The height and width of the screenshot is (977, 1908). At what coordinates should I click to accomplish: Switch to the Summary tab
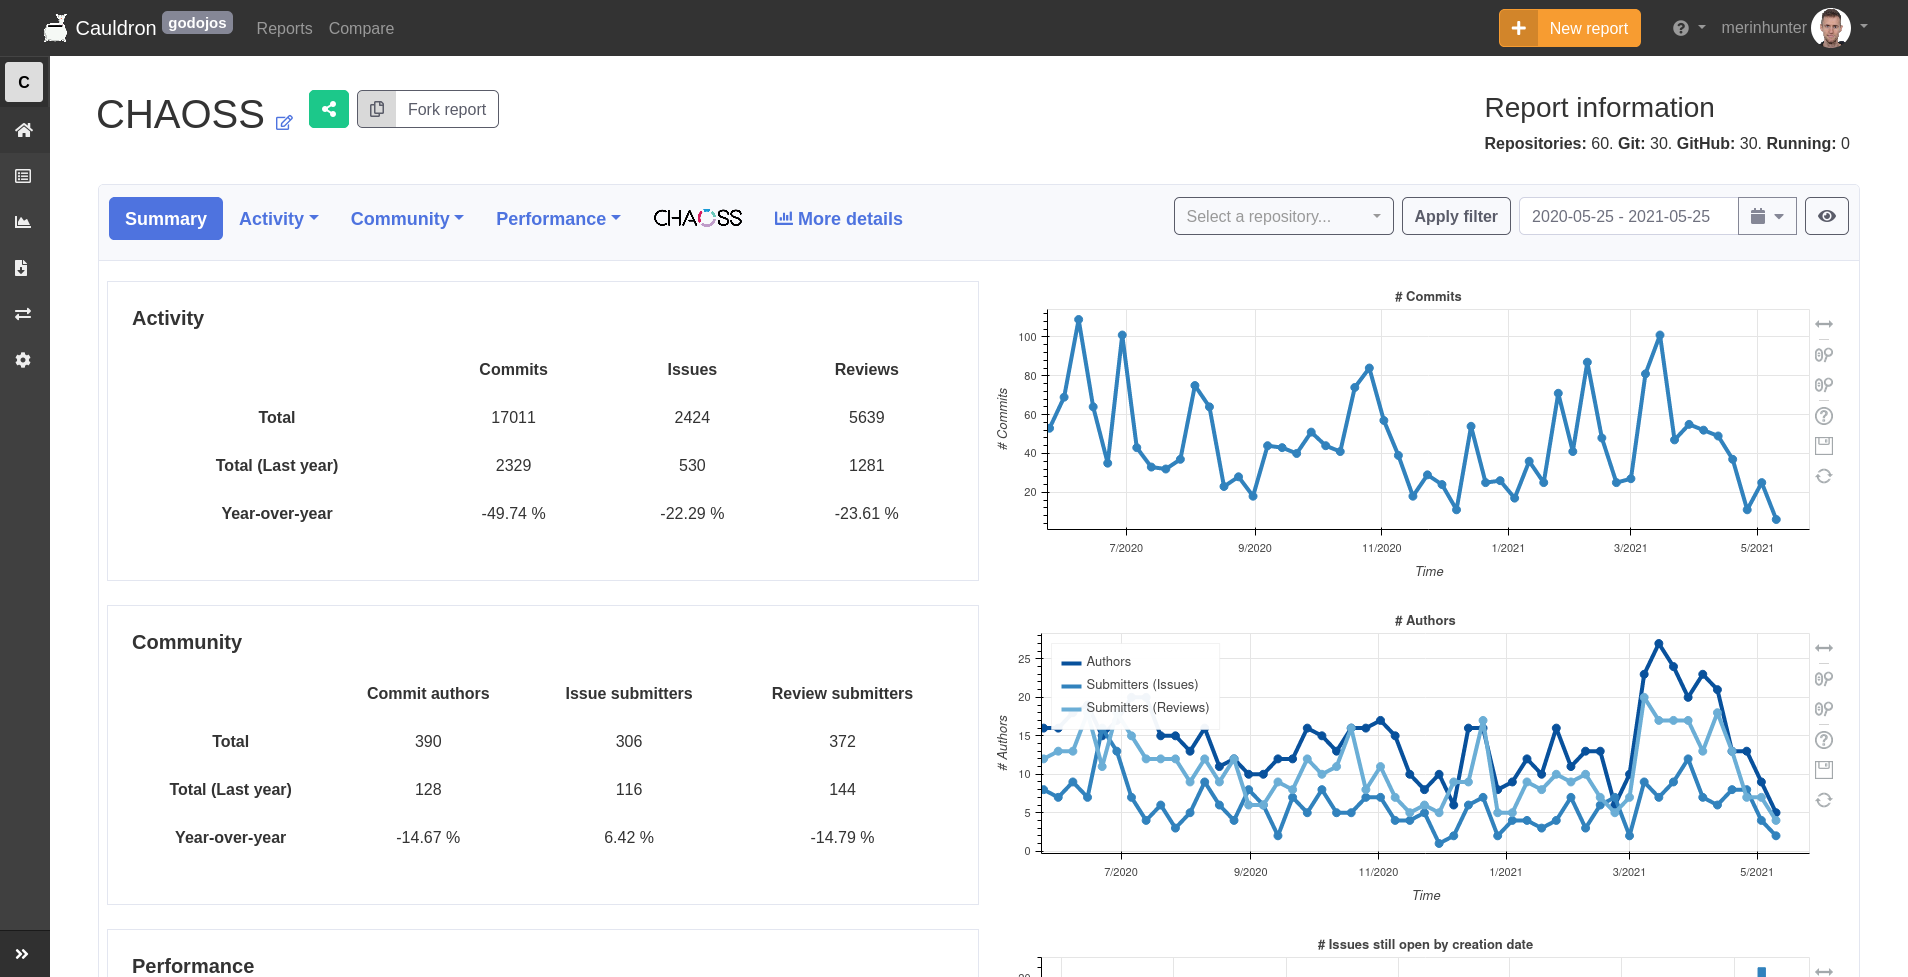166,219
